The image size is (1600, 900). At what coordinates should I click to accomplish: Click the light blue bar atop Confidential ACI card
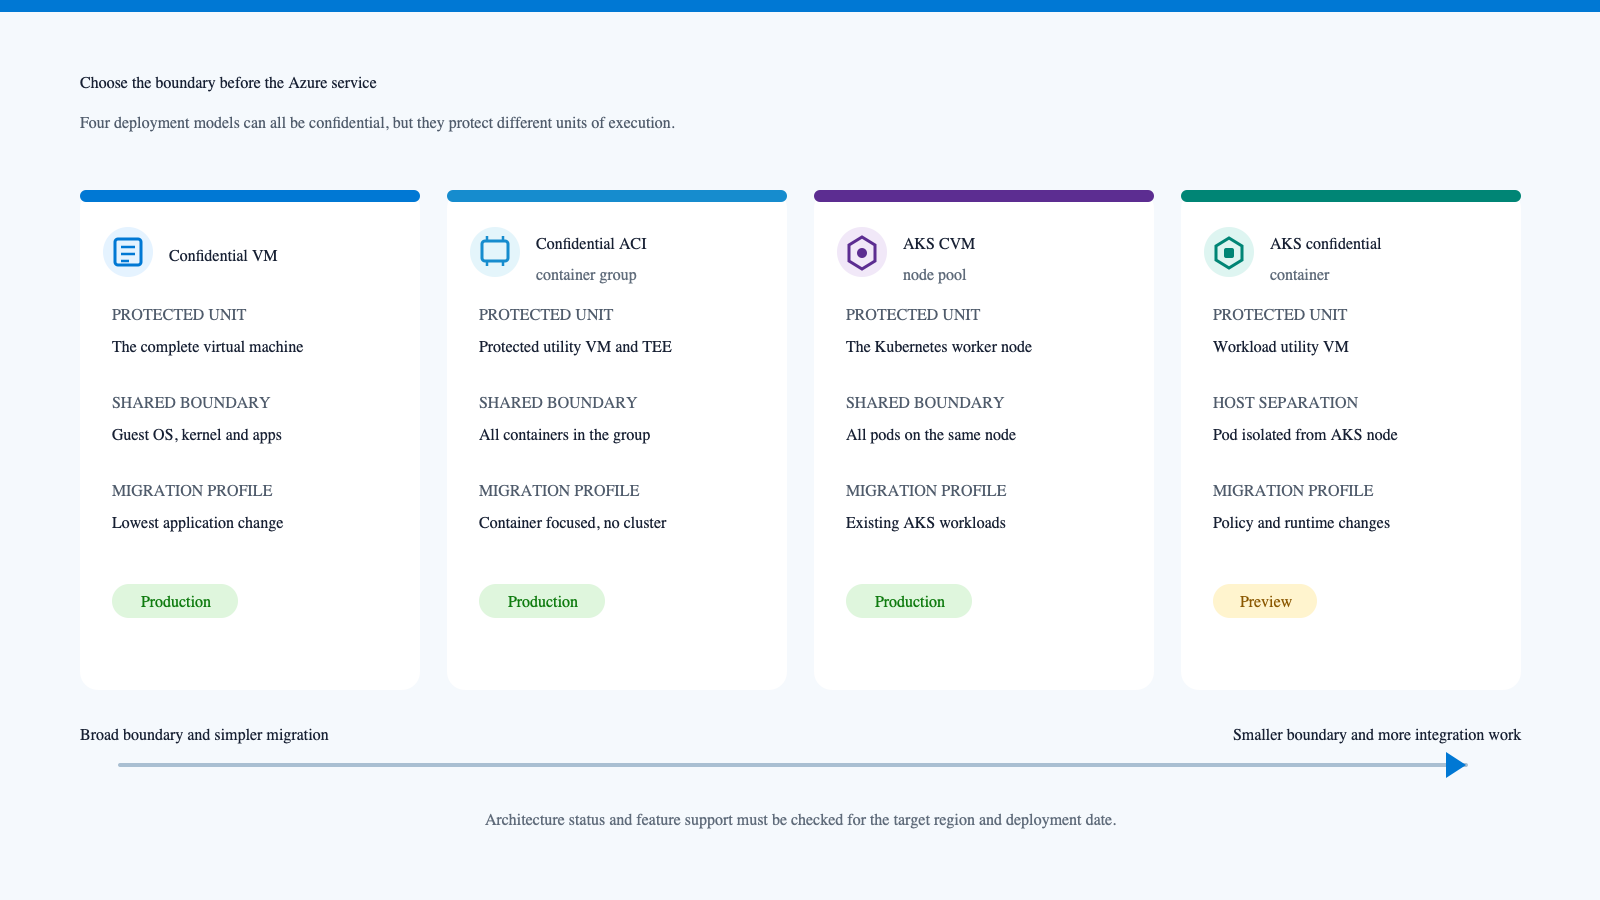(617, 196)
